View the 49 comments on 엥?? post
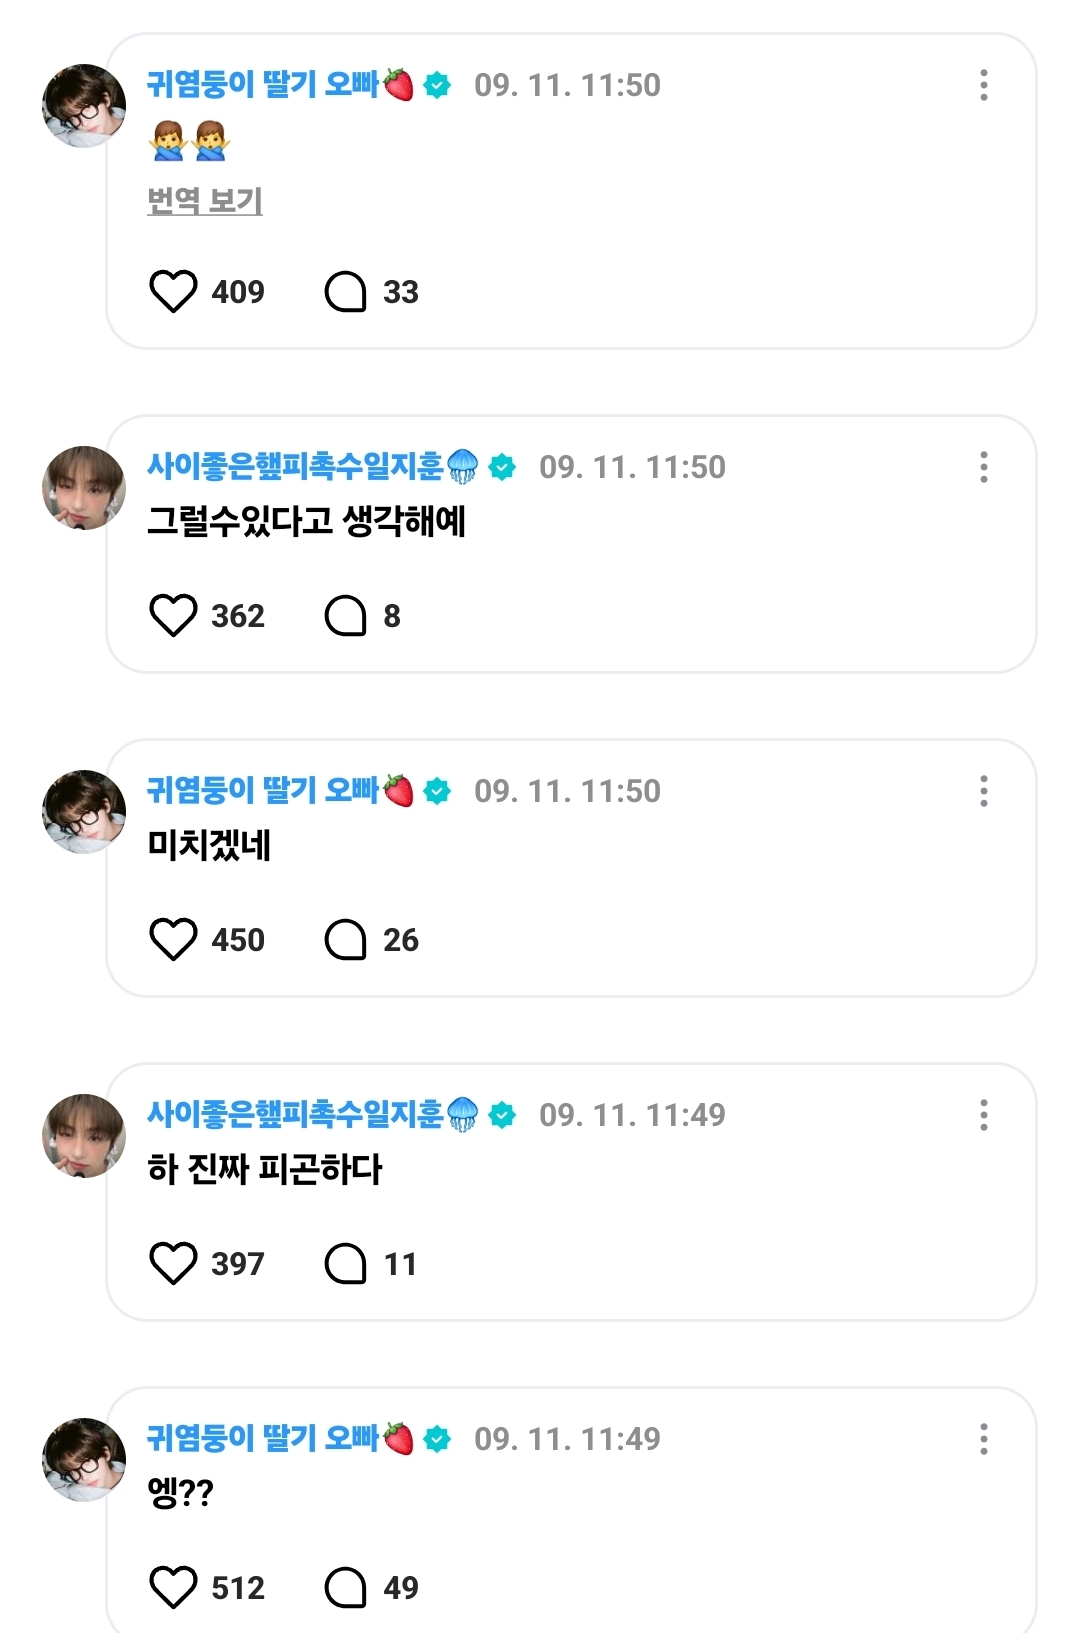1080x1633 pixels. click(346, 1588)
